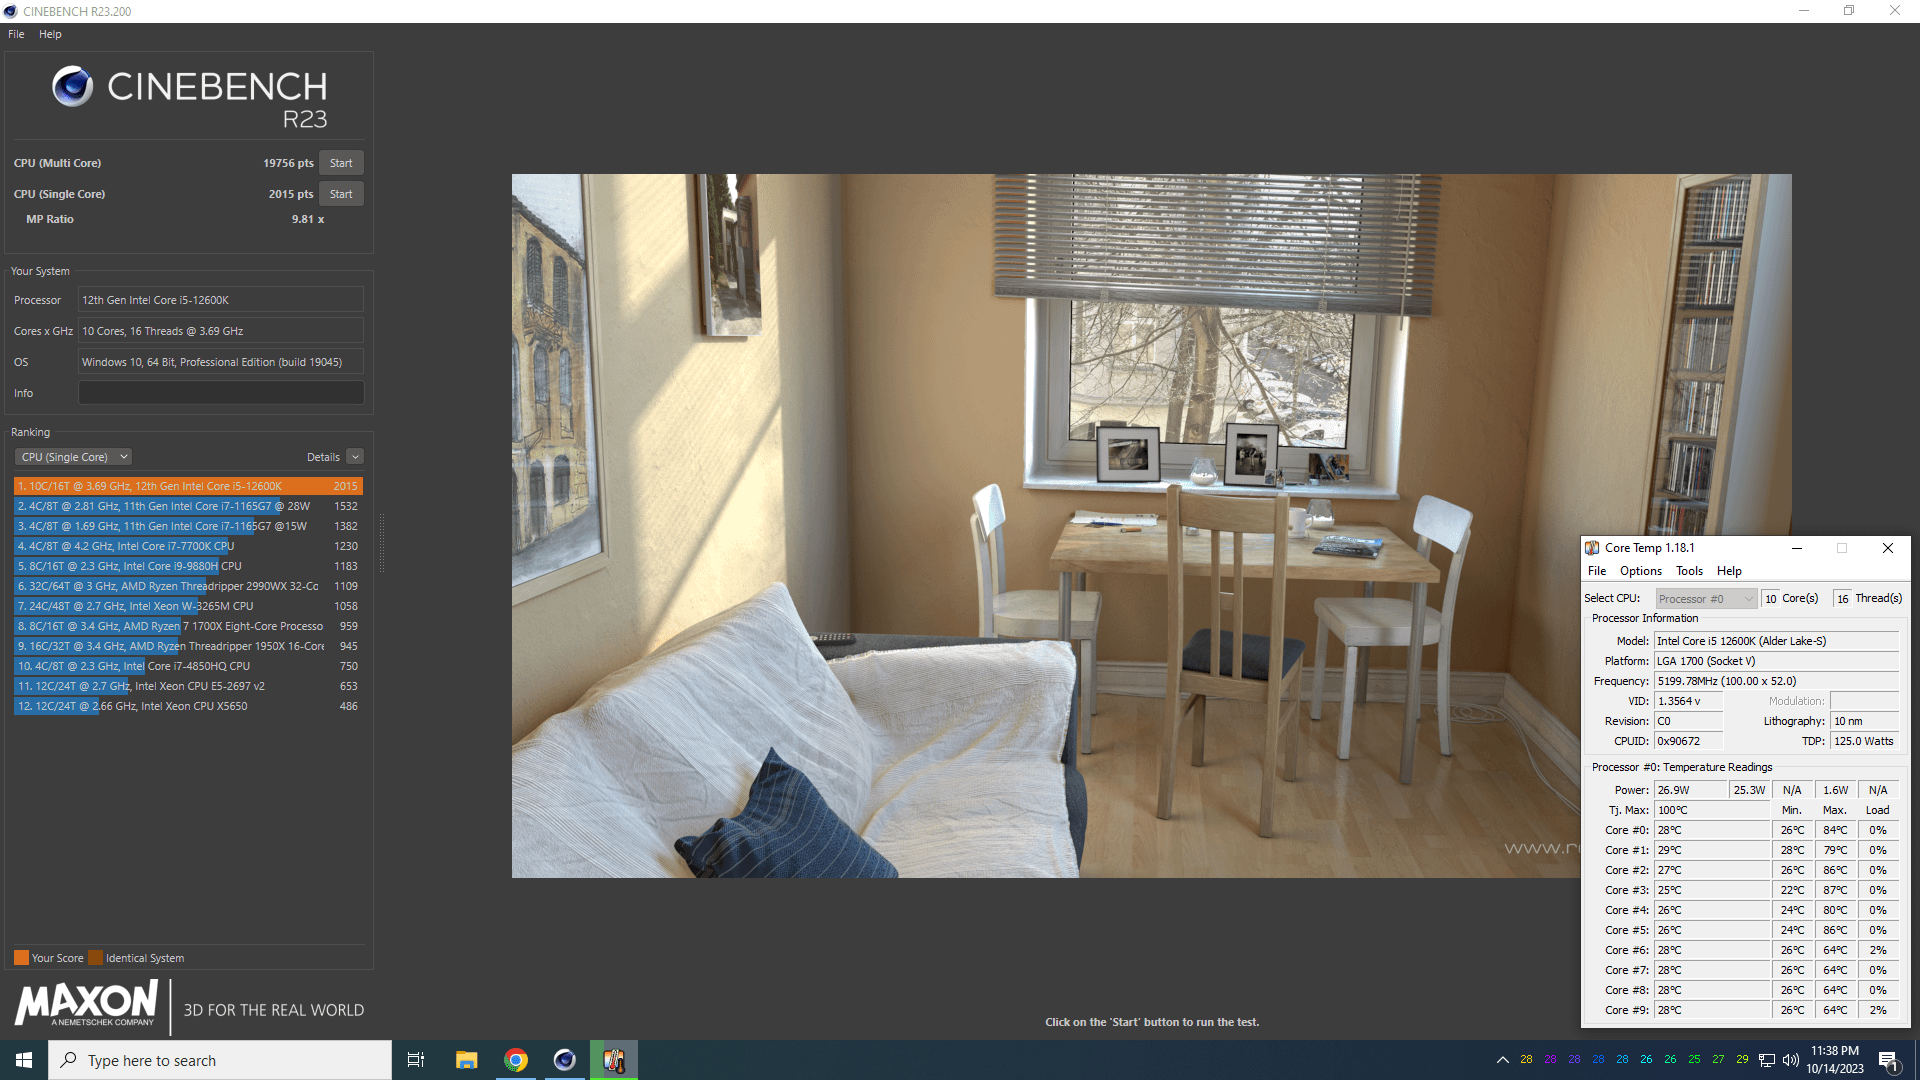
Task: Select the Core i7-7700K ranking row
Action: (188, 546)
